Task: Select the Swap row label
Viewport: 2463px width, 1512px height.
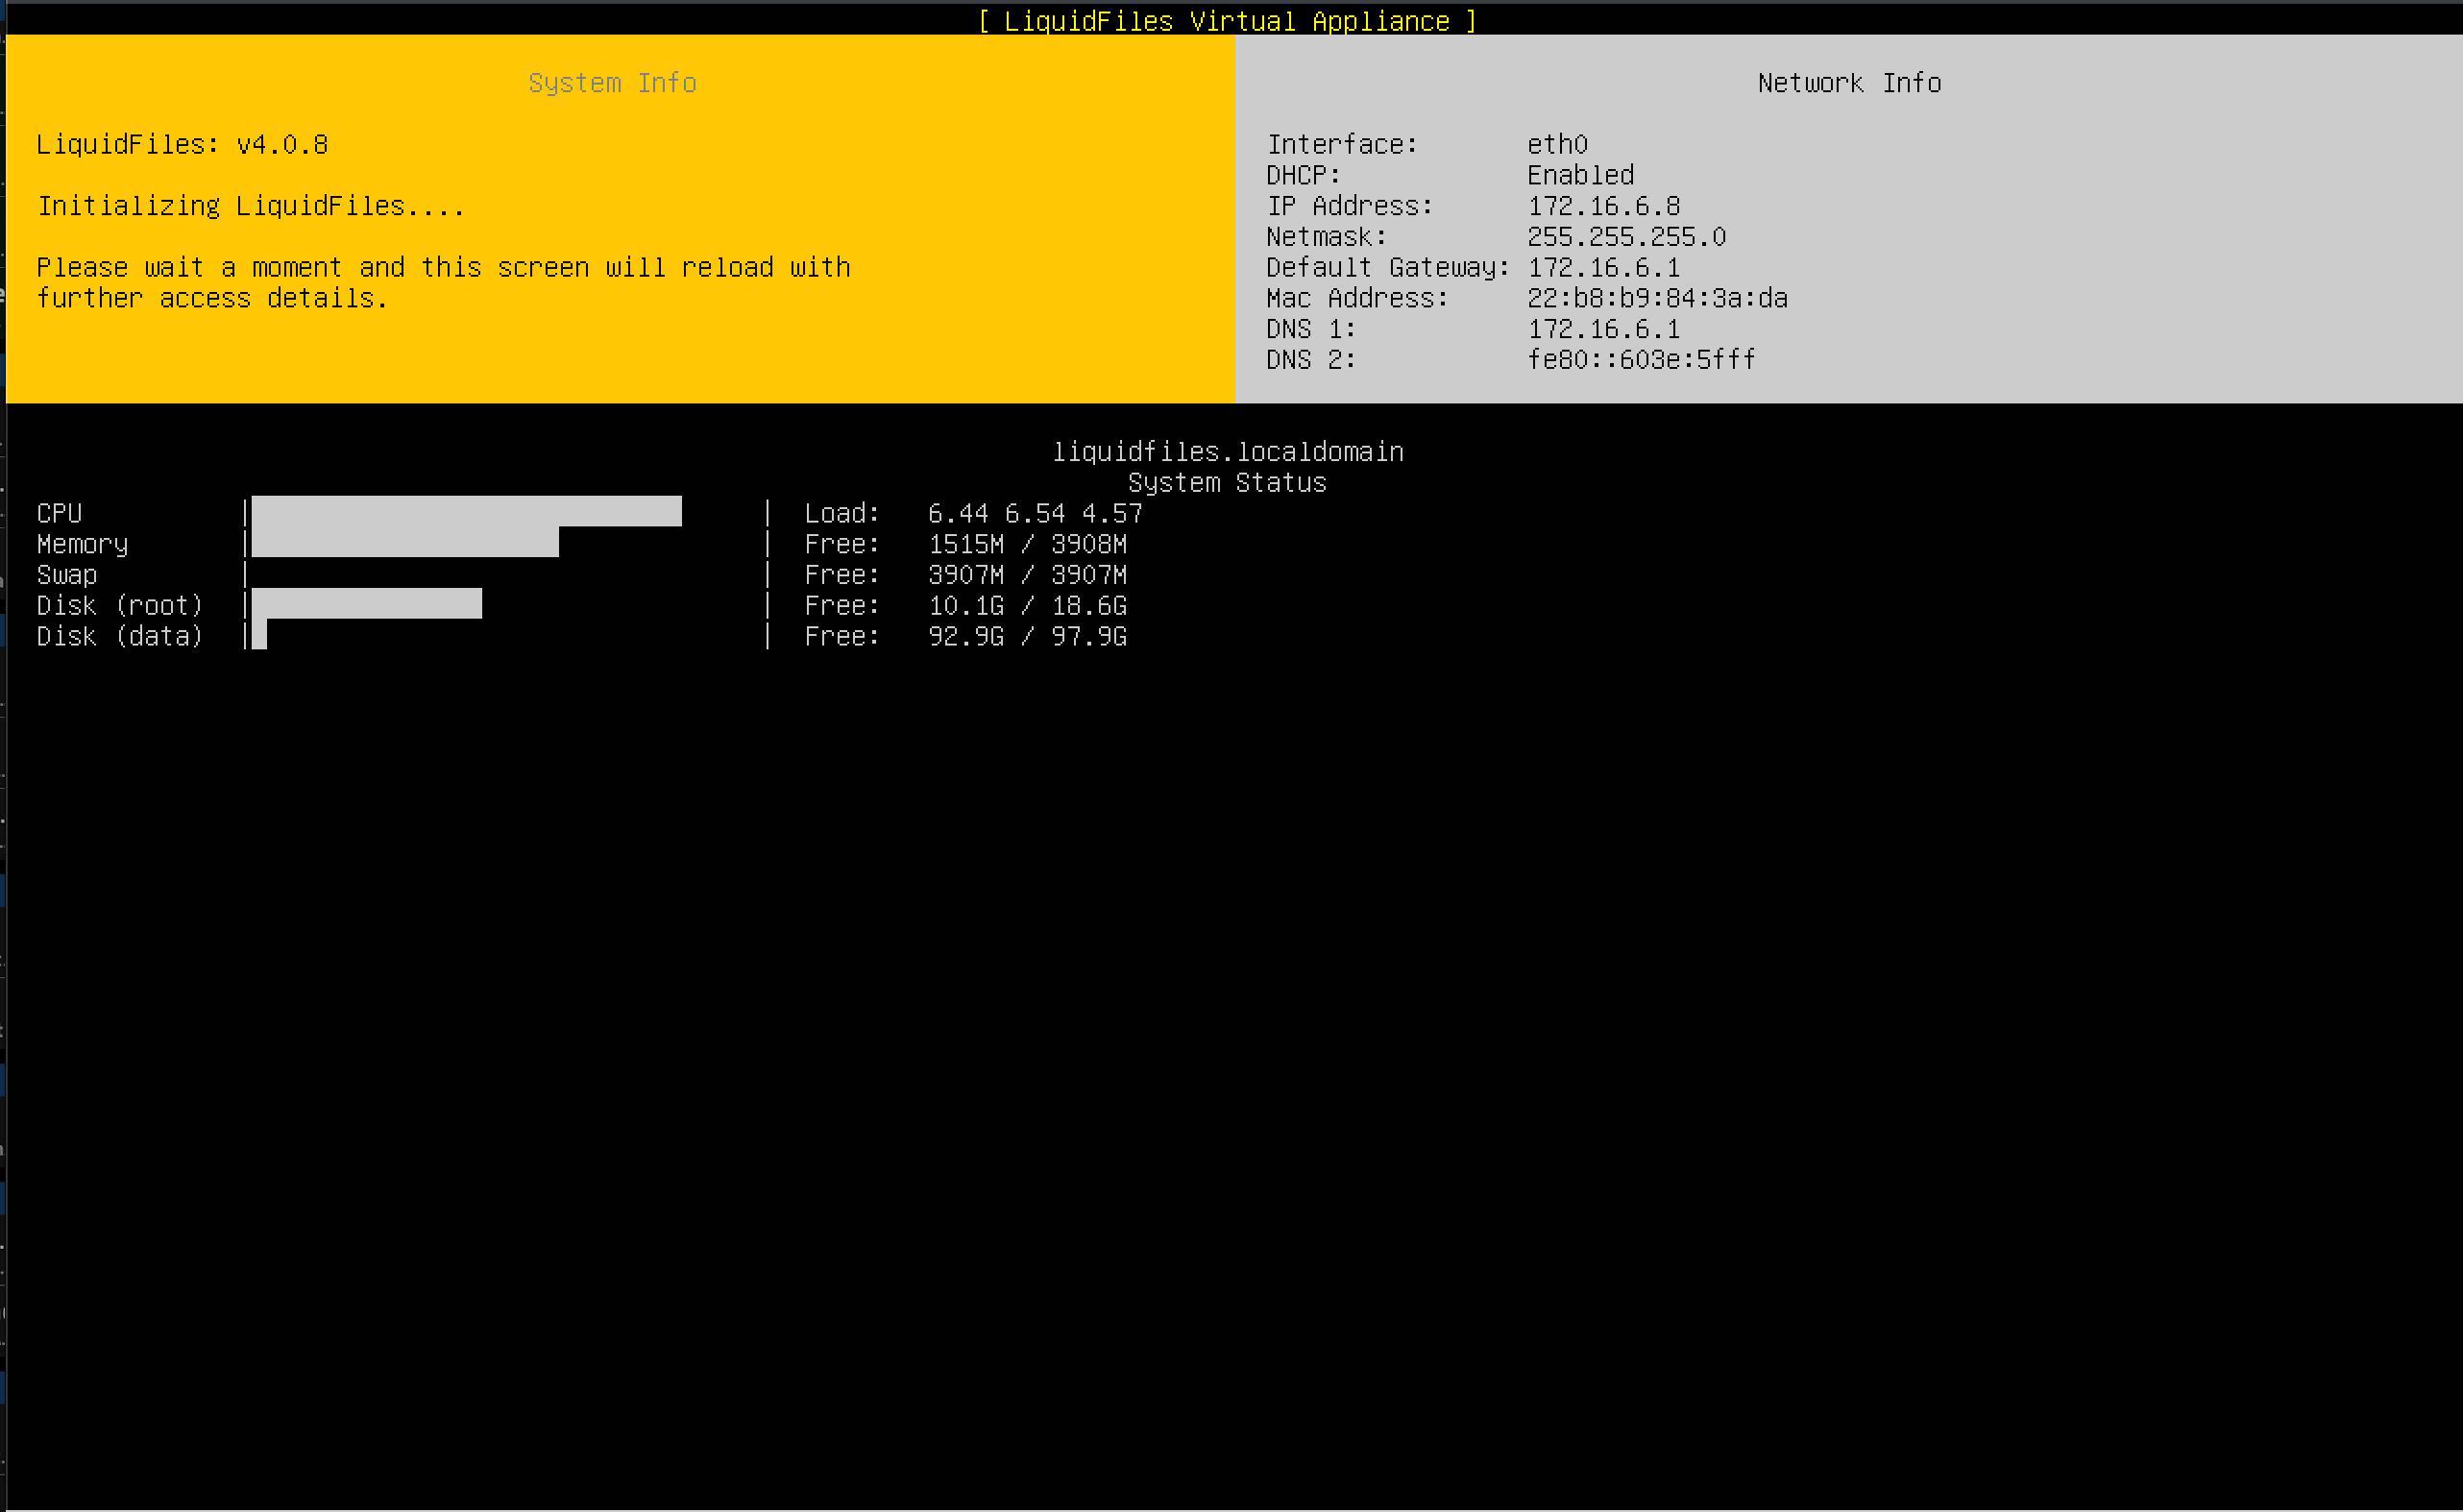Action: (x=66, y=575)
